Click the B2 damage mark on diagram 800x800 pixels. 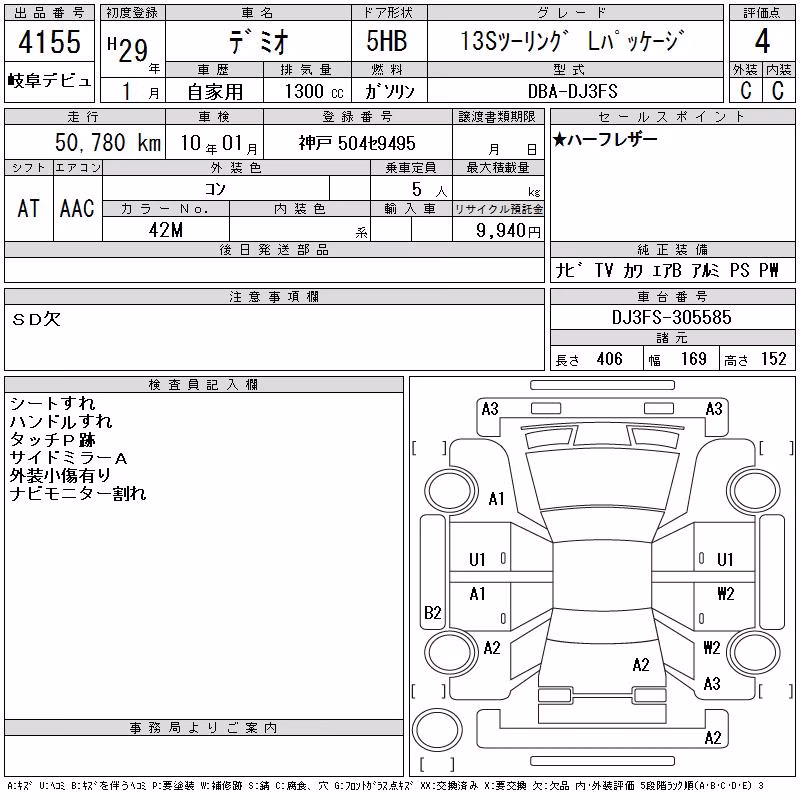coord(433,612)
